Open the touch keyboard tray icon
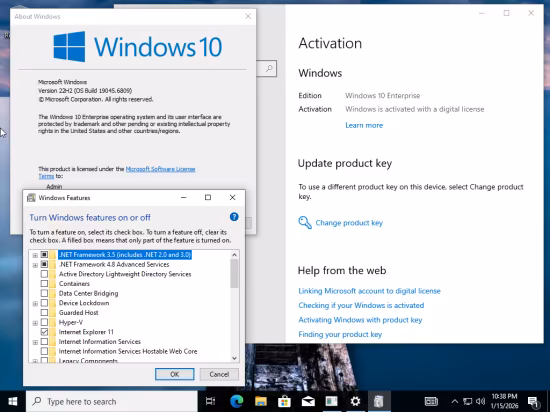The height and width of the screenshot is (412, 550). (431, 401)
